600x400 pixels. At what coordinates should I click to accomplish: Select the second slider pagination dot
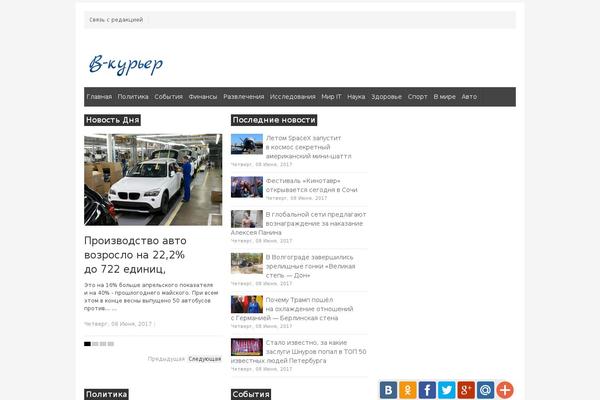click(x=95, y=344)
